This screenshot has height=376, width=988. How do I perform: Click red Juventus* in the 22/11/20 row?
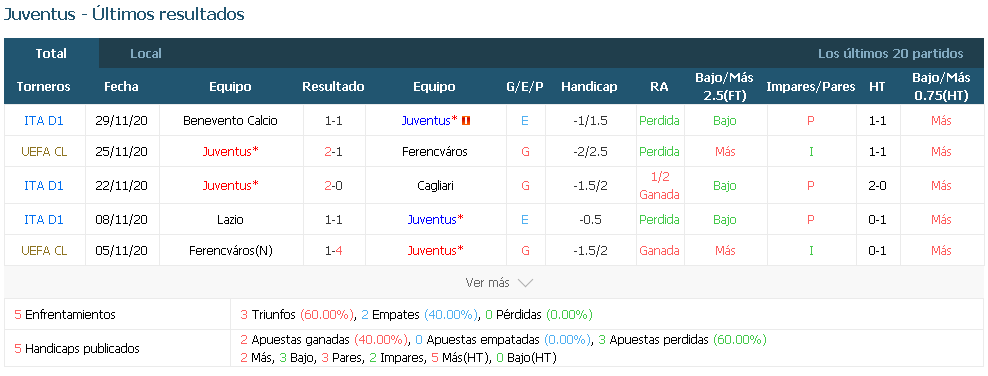pos(230,186)
